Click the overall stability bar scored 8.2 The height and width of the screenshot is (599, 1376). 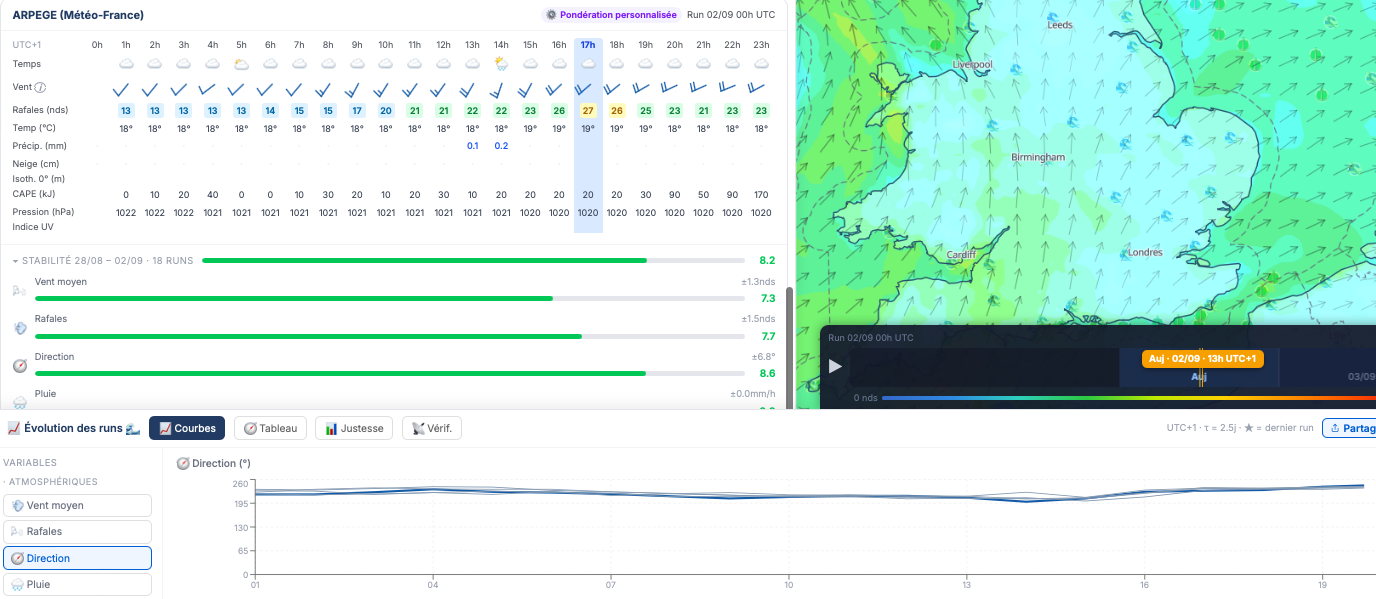click(x=474, y=260)
